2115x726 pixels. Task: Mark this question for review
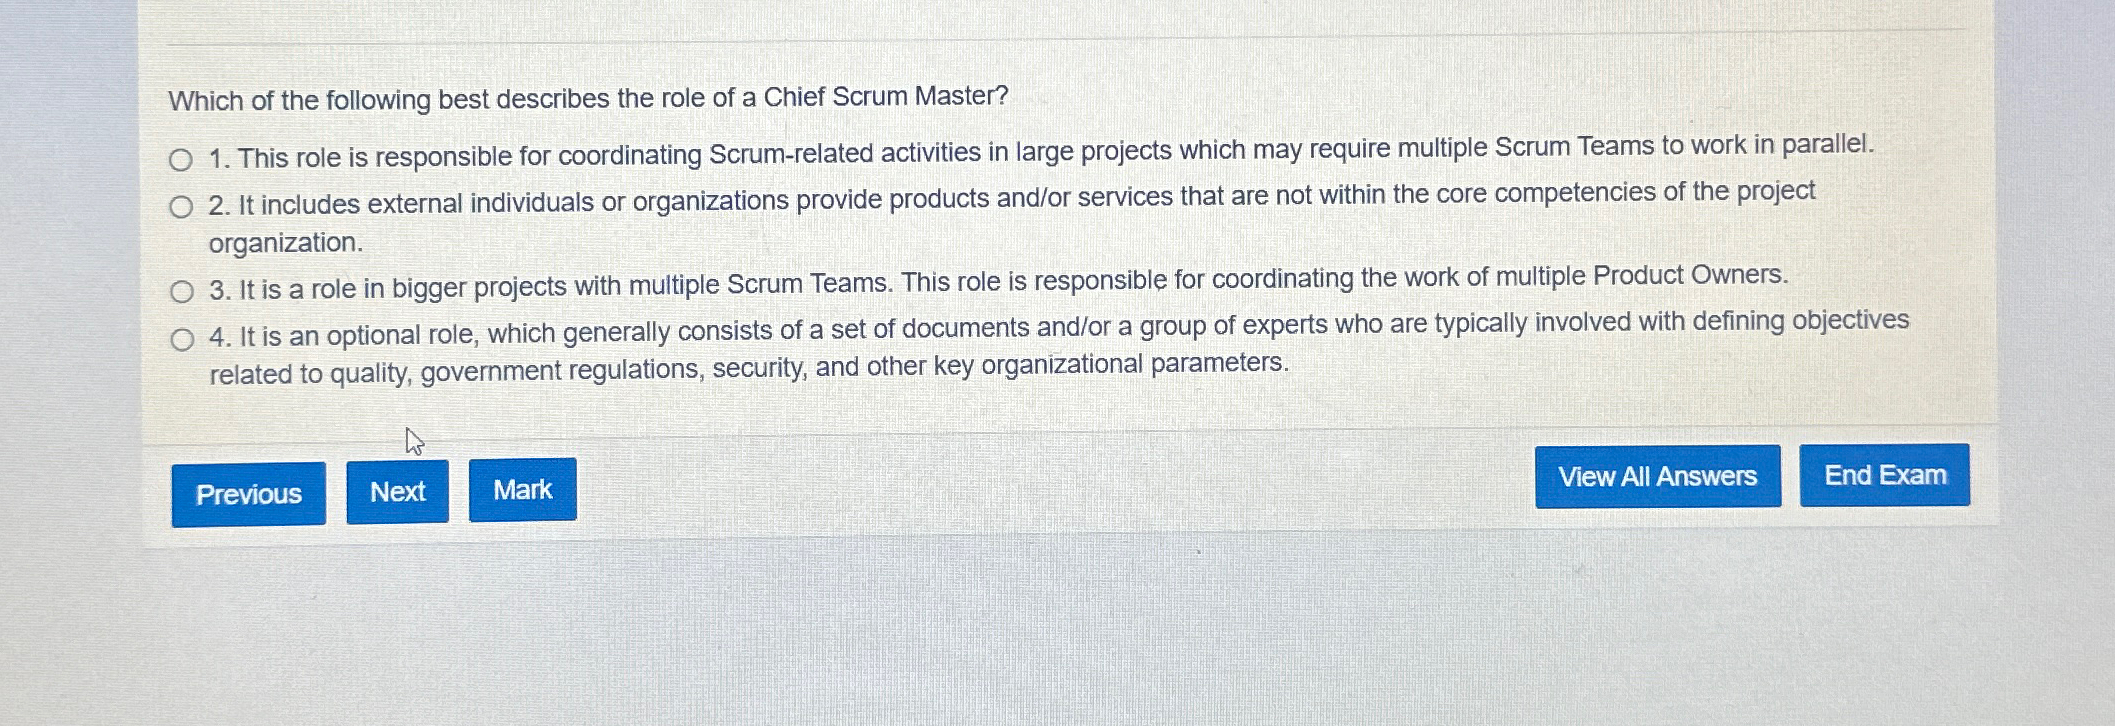522,489
